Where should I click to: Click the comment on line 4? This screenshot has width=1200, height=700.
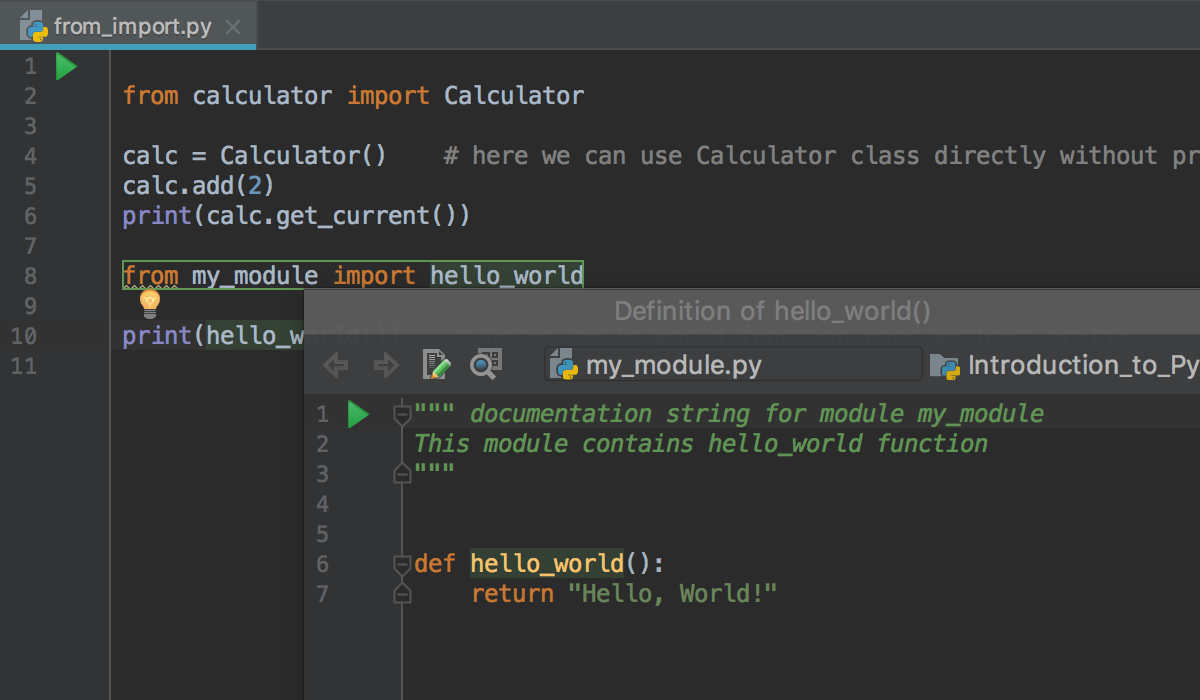[x=821, y=156]
